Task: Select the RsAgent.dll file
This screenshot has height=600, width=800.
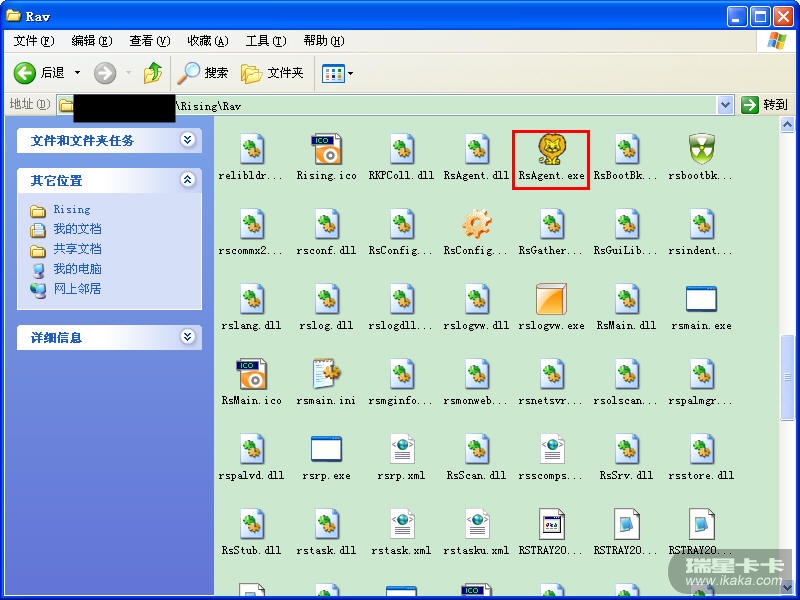Action: click(477, 158)
